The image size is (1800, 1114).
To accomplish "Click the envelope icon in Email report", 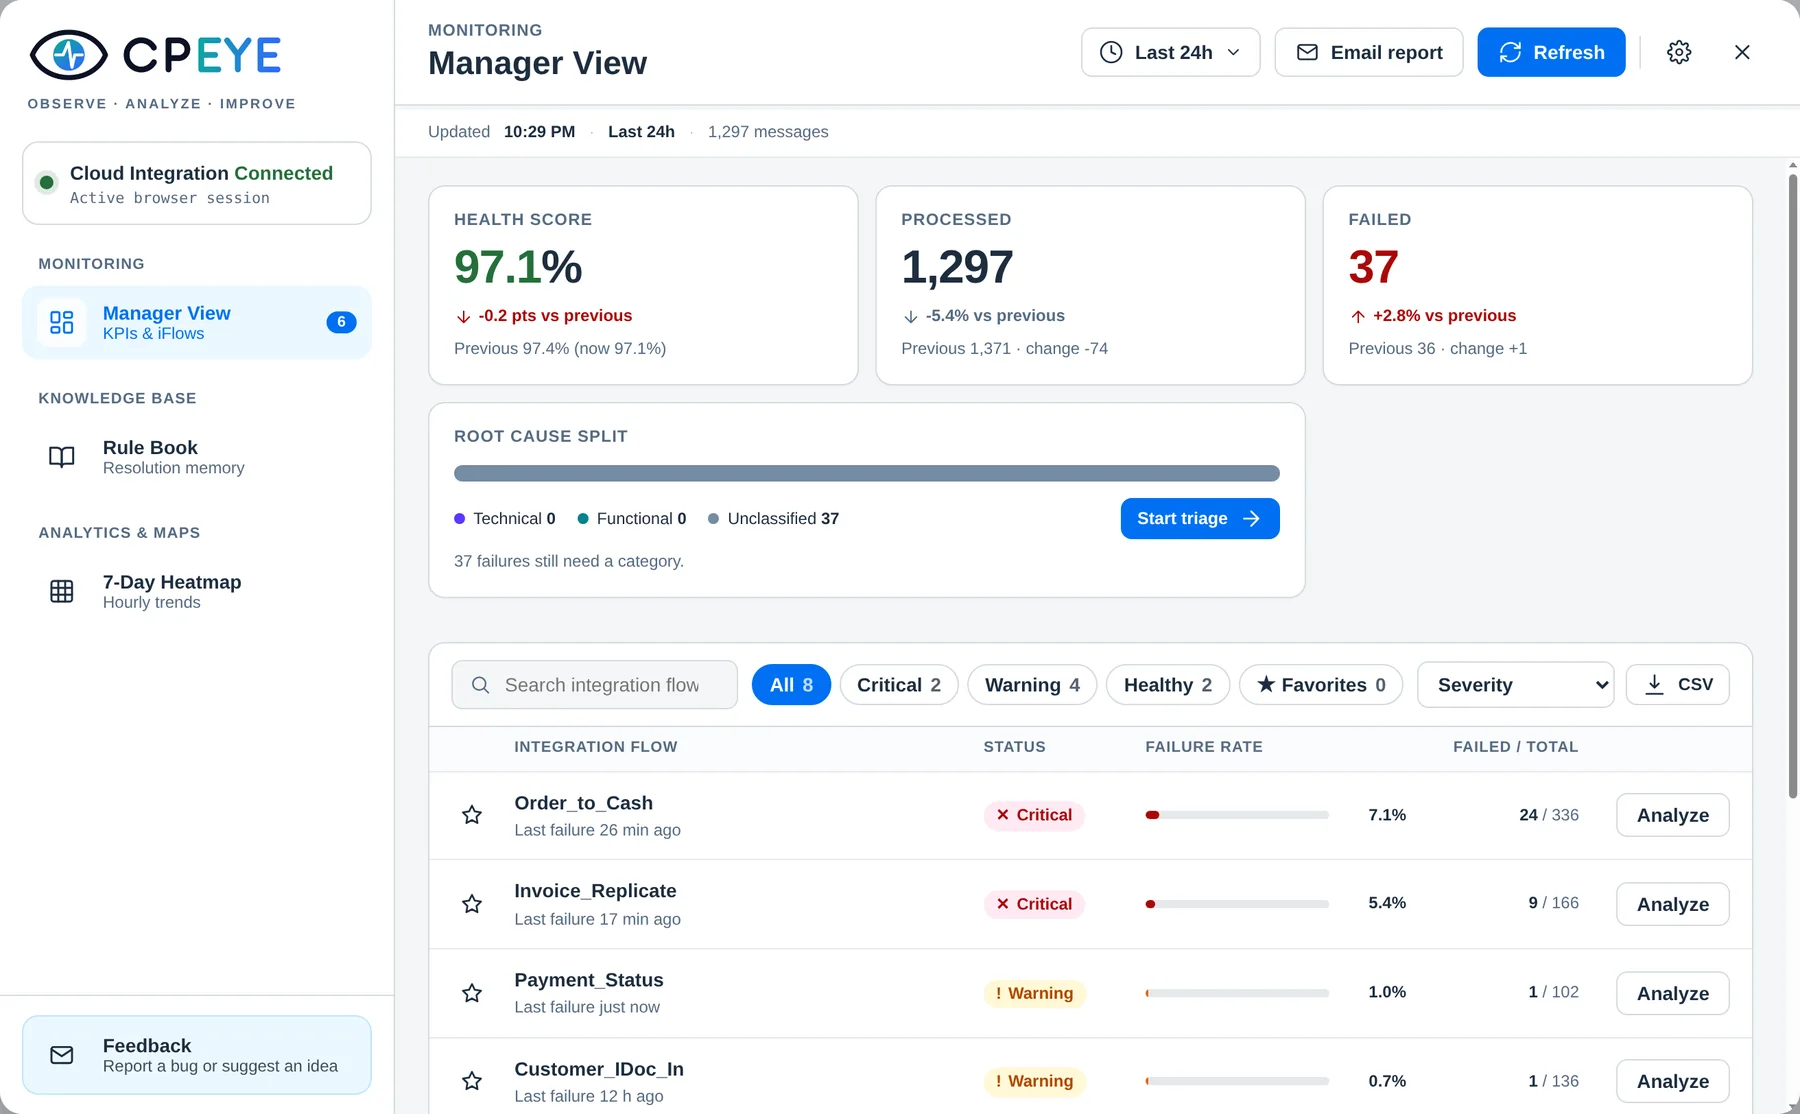I will click(1307, 52).
